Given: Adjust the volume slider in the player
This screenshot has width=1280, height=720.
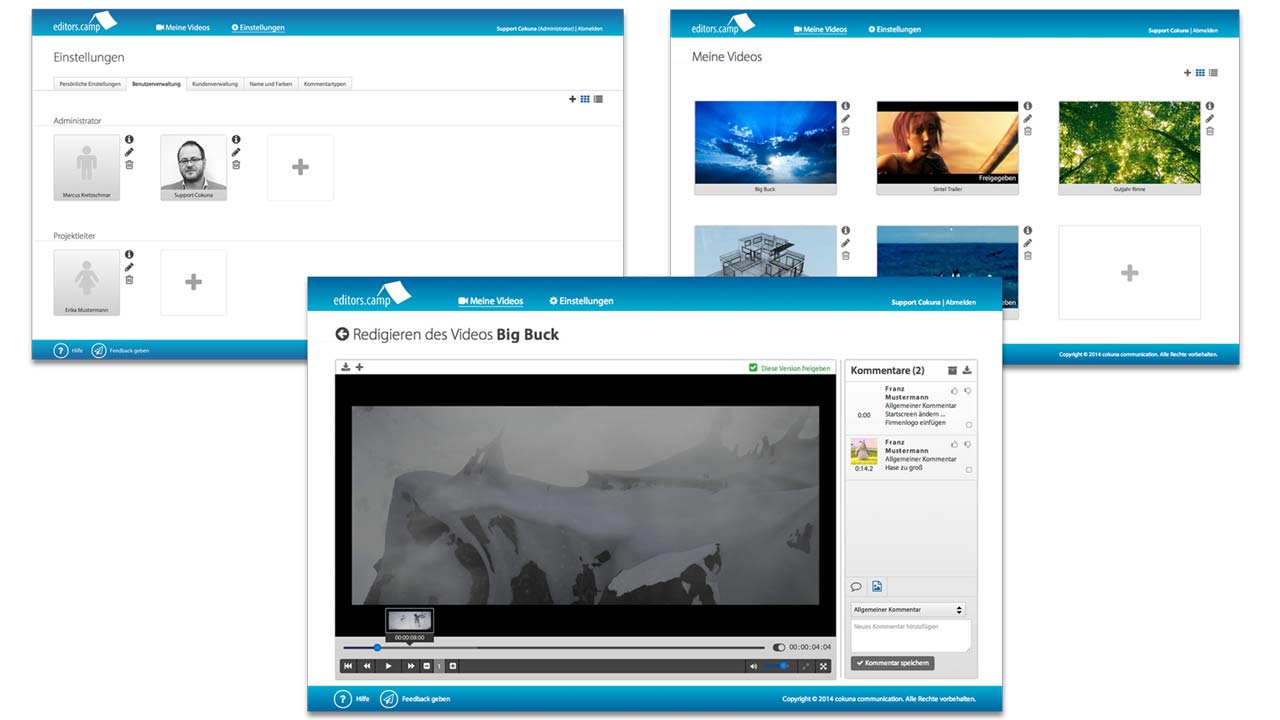Looking at the screenshot, I should click(778, 666).
